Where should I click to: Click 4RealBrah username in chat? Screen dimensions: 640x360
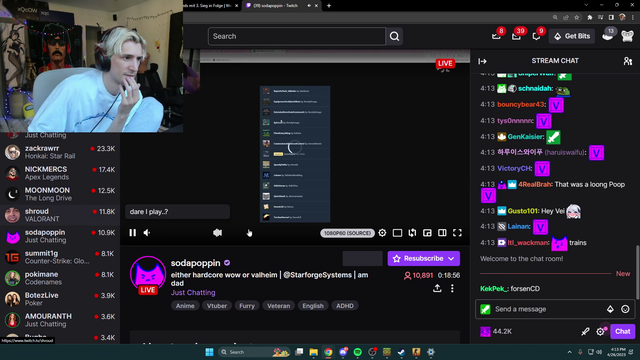tap(535, 184)
